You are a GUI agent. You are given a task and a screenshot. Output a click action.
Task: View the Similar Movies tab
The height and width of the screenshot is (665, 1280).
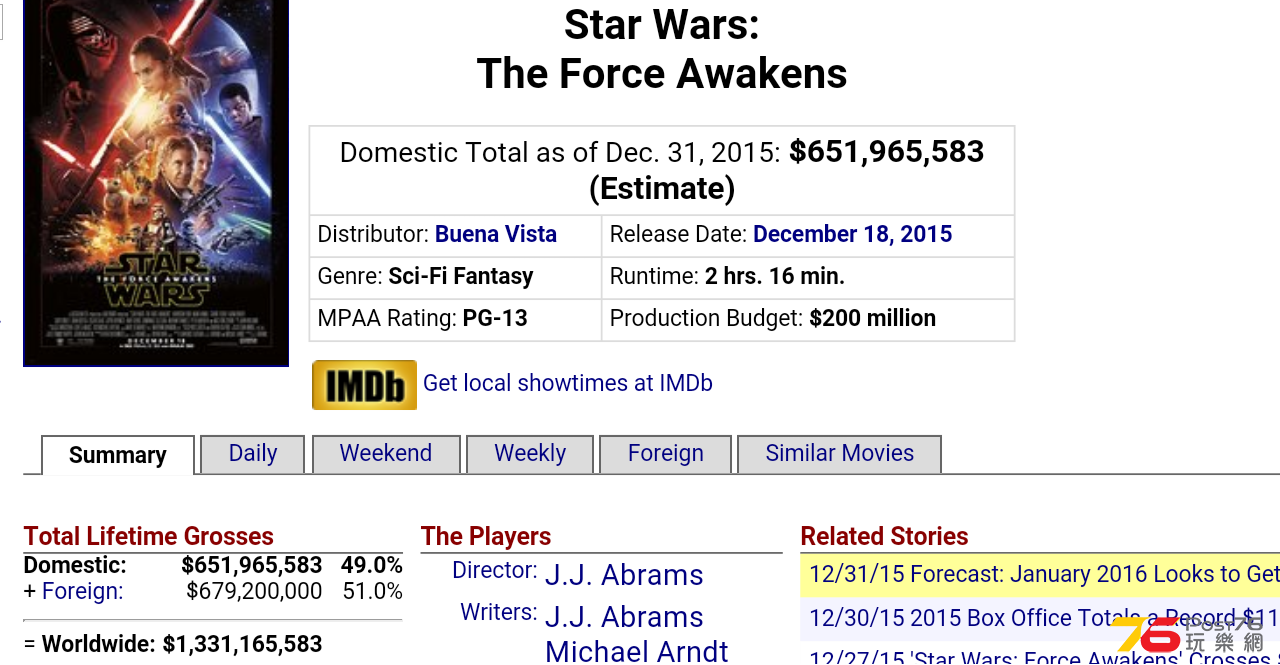[x=840, y=454]
